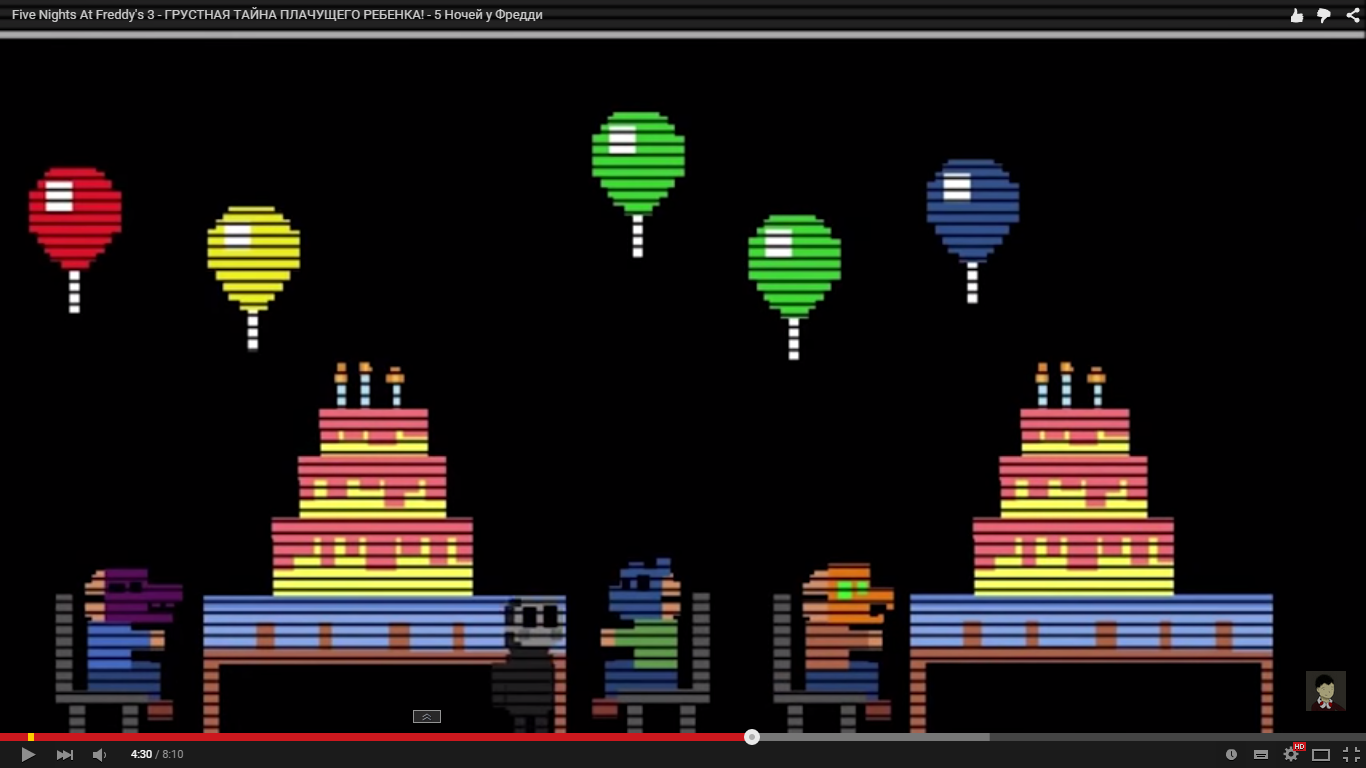Image resolution: width=1366 pixels, height=768 pixels.
Task: Click the channel avatar watermark thumbnail
Action: [x=1326, y=691]
